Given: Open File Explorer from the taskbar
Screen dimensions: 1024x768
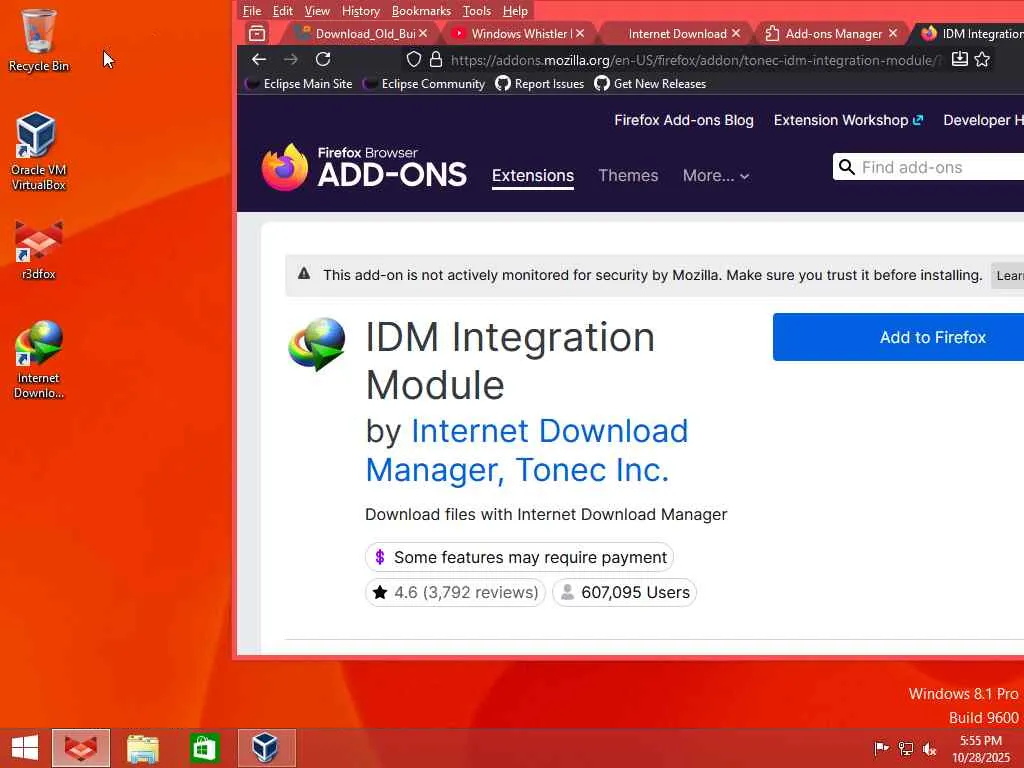Looking at the screenshot, I should (142, 748).
